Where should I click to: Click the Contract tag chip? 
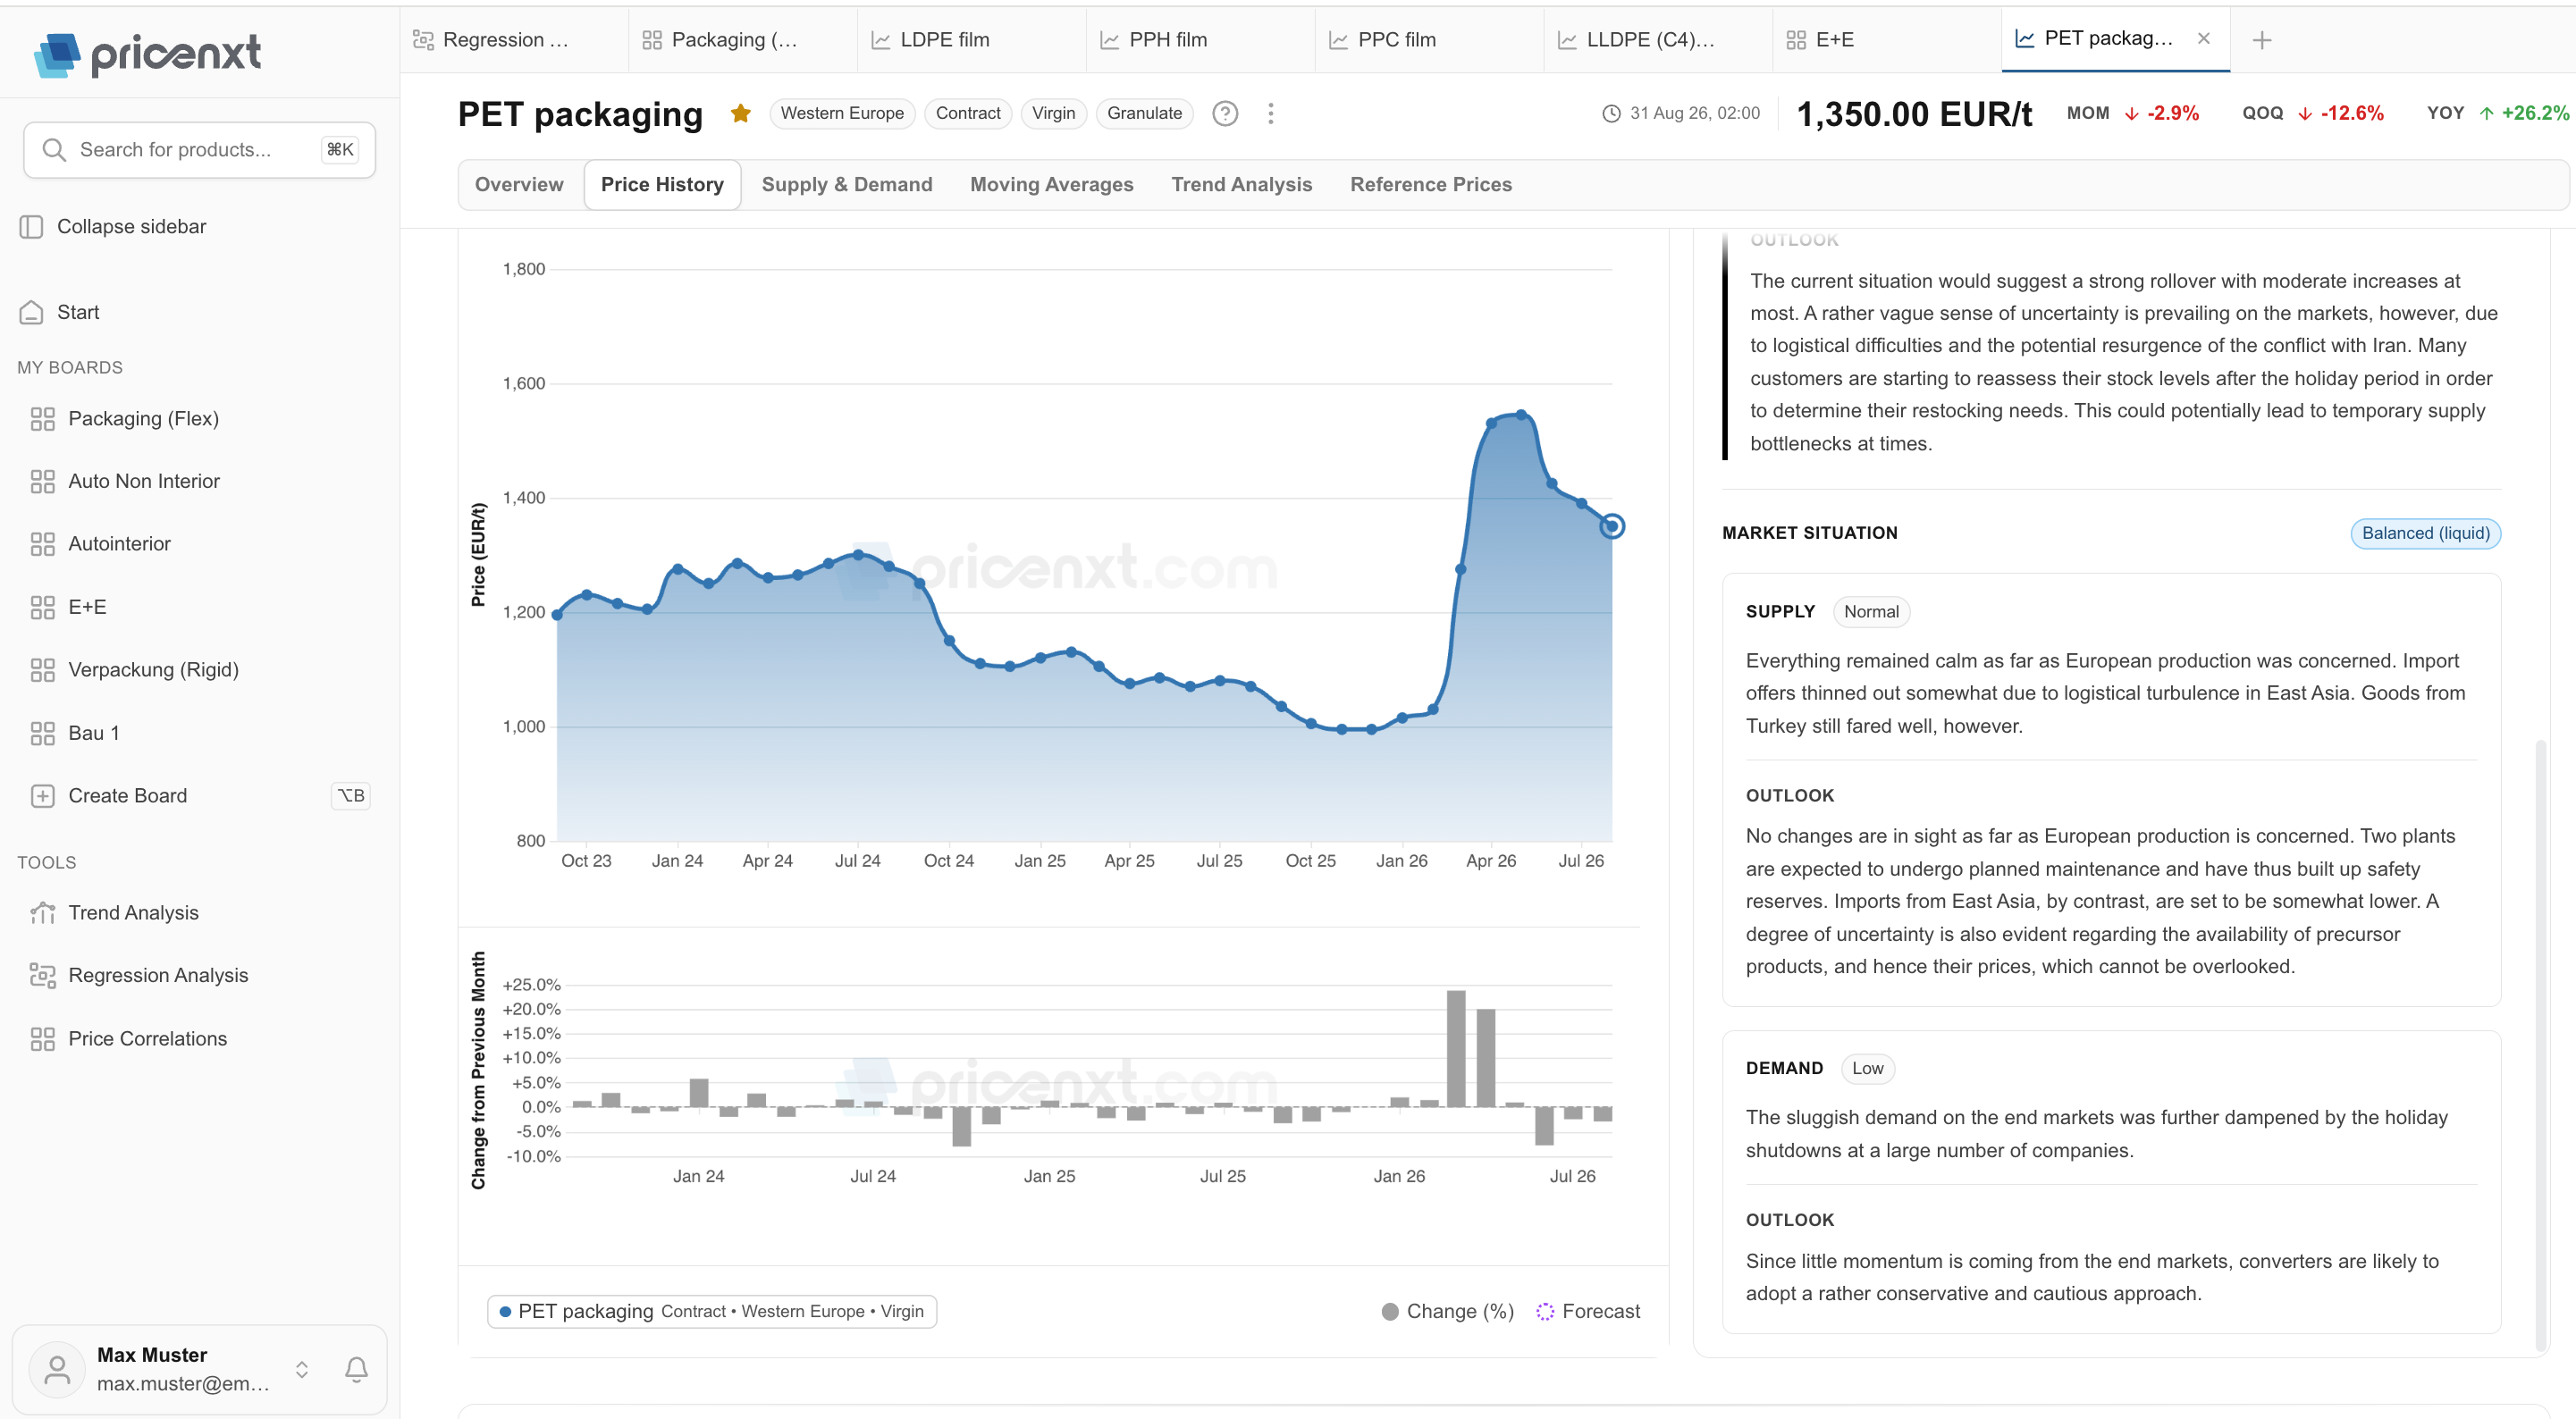968,113
